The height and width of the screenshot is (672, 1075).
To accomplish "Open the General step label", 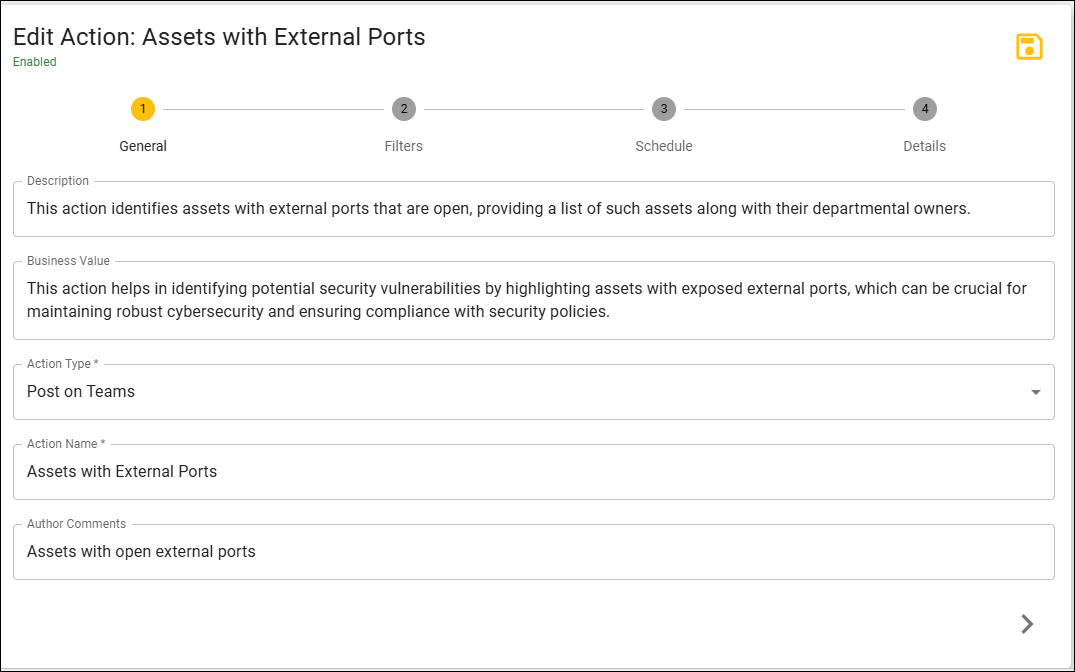I will [x=143, y=146].
